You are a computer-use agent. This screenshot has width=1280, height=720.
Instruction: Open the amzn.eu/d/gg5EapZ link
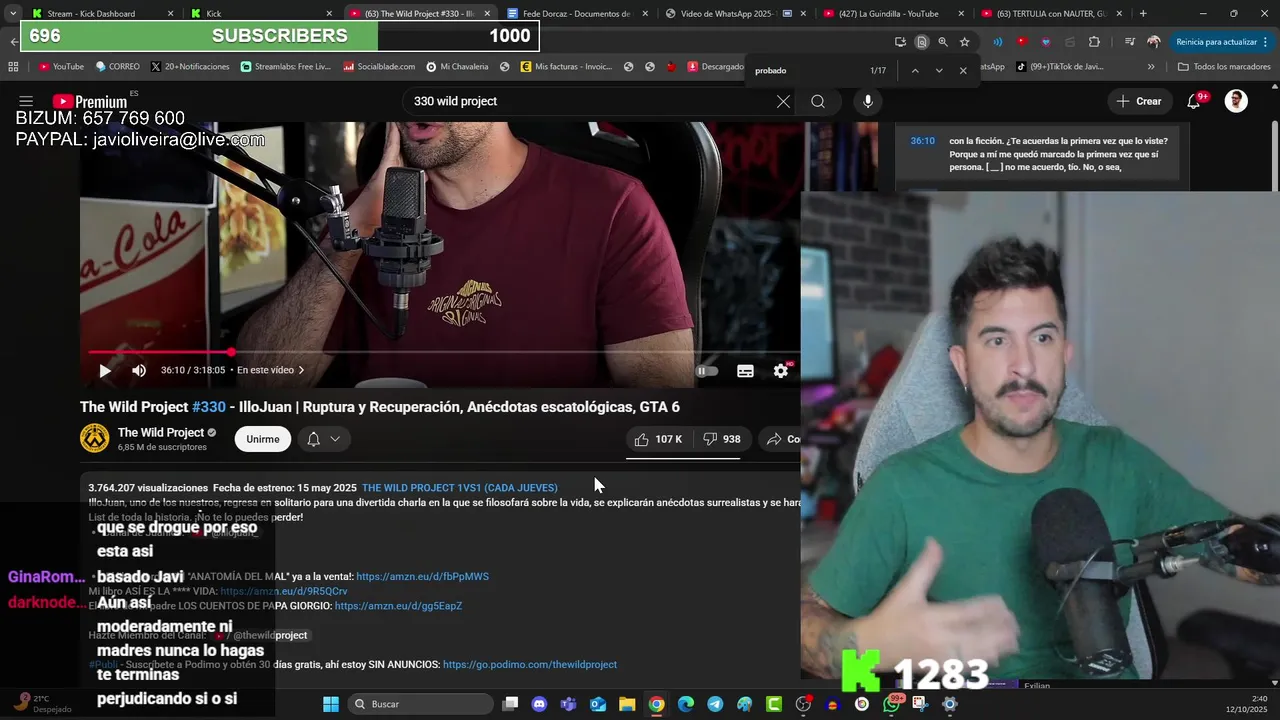398,606
